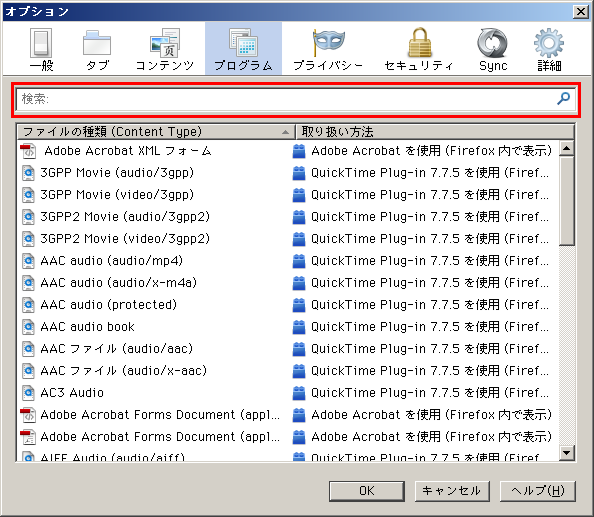This screenshot has height=517, width=594.
Task: Select 3GPP2 Movie (audio/3gpp2) row
Action: pyautogui.click(x=288, y=217)
